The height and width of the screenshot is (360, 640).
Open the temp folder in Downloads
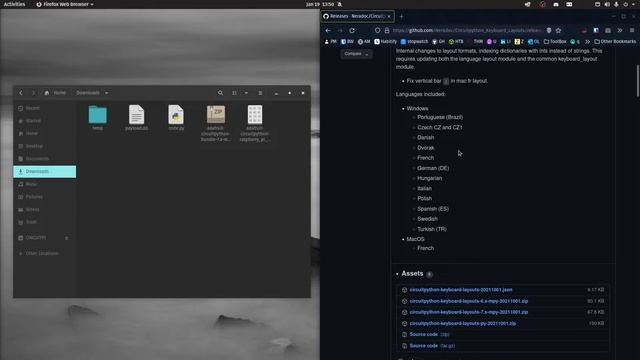pyautogui.click(x=98, y=118)
